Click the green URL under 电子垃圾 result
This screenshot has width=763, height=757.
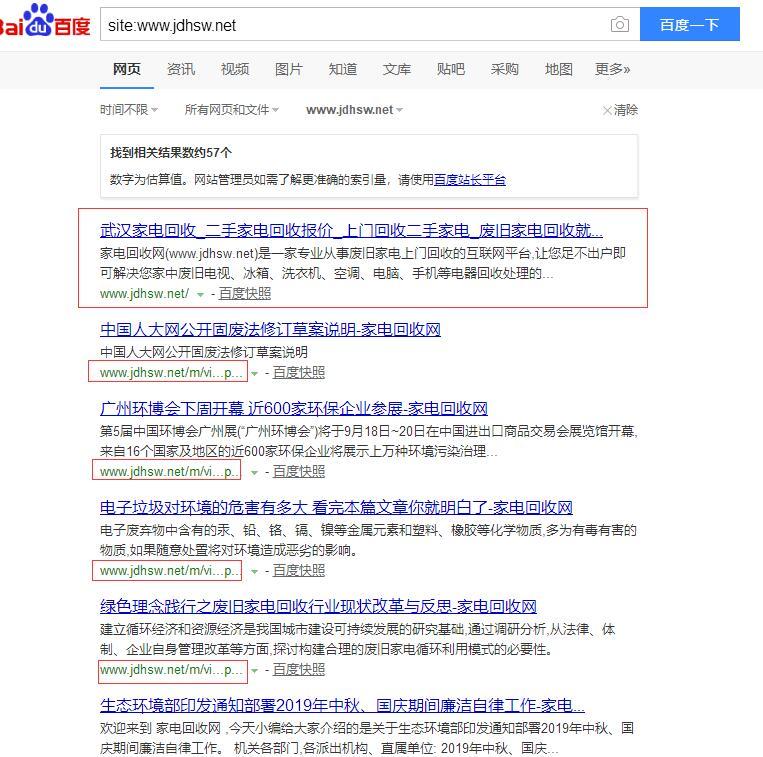[x=169, y=571]
